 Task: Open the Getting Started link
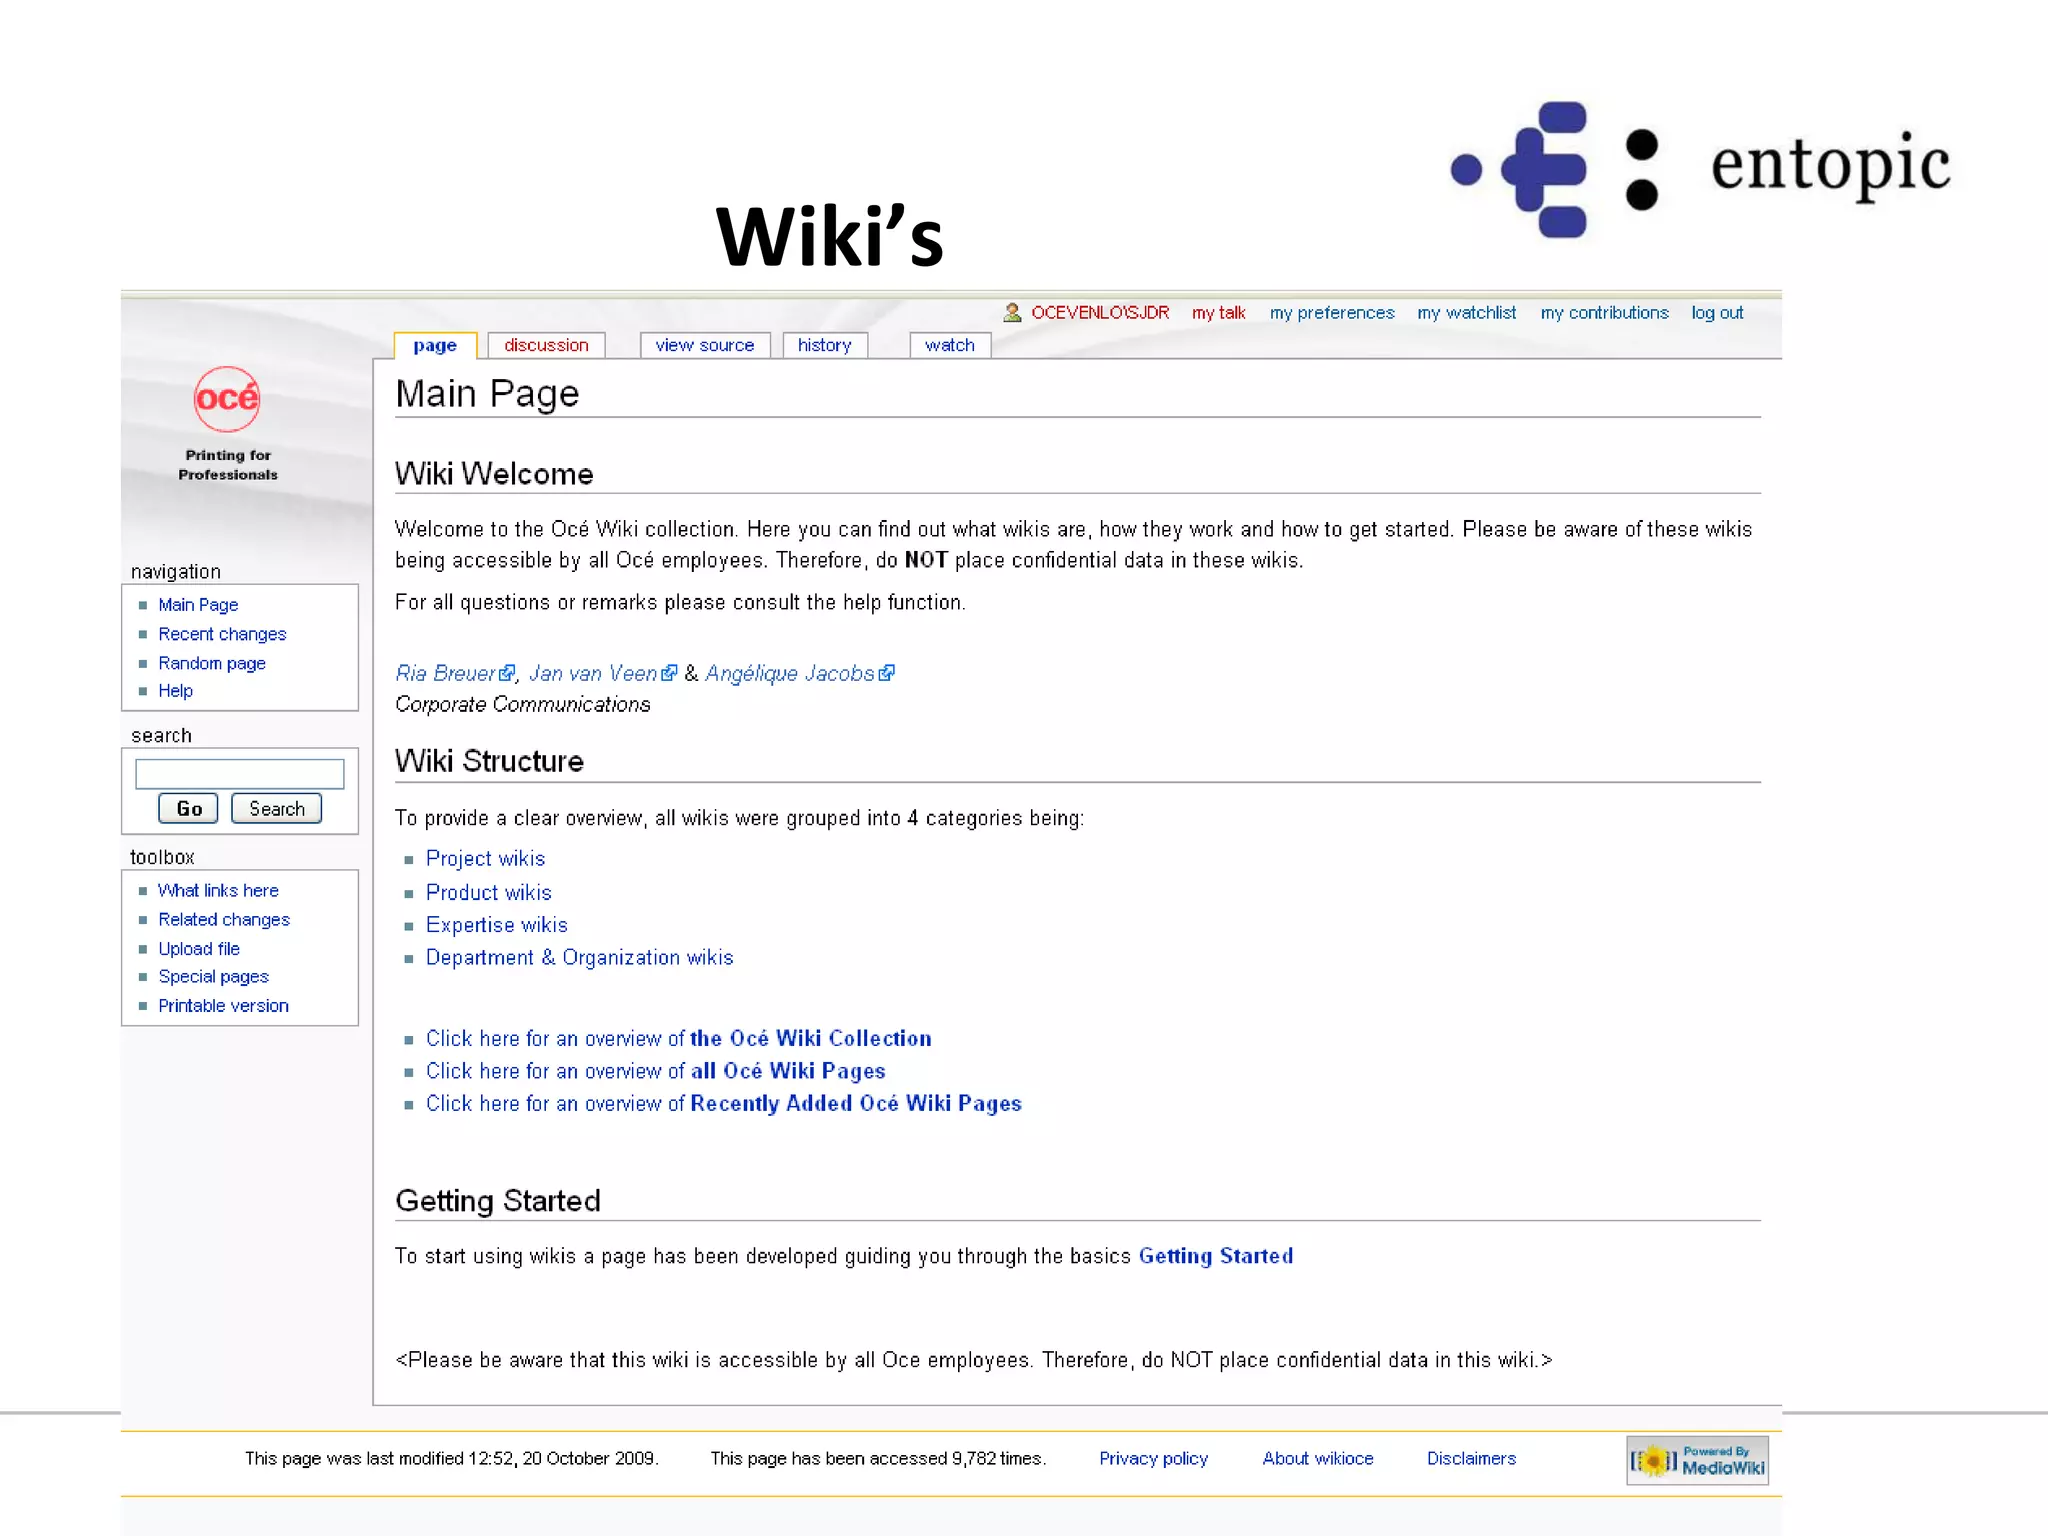pyautogui.click(x=1215, y=1256)
